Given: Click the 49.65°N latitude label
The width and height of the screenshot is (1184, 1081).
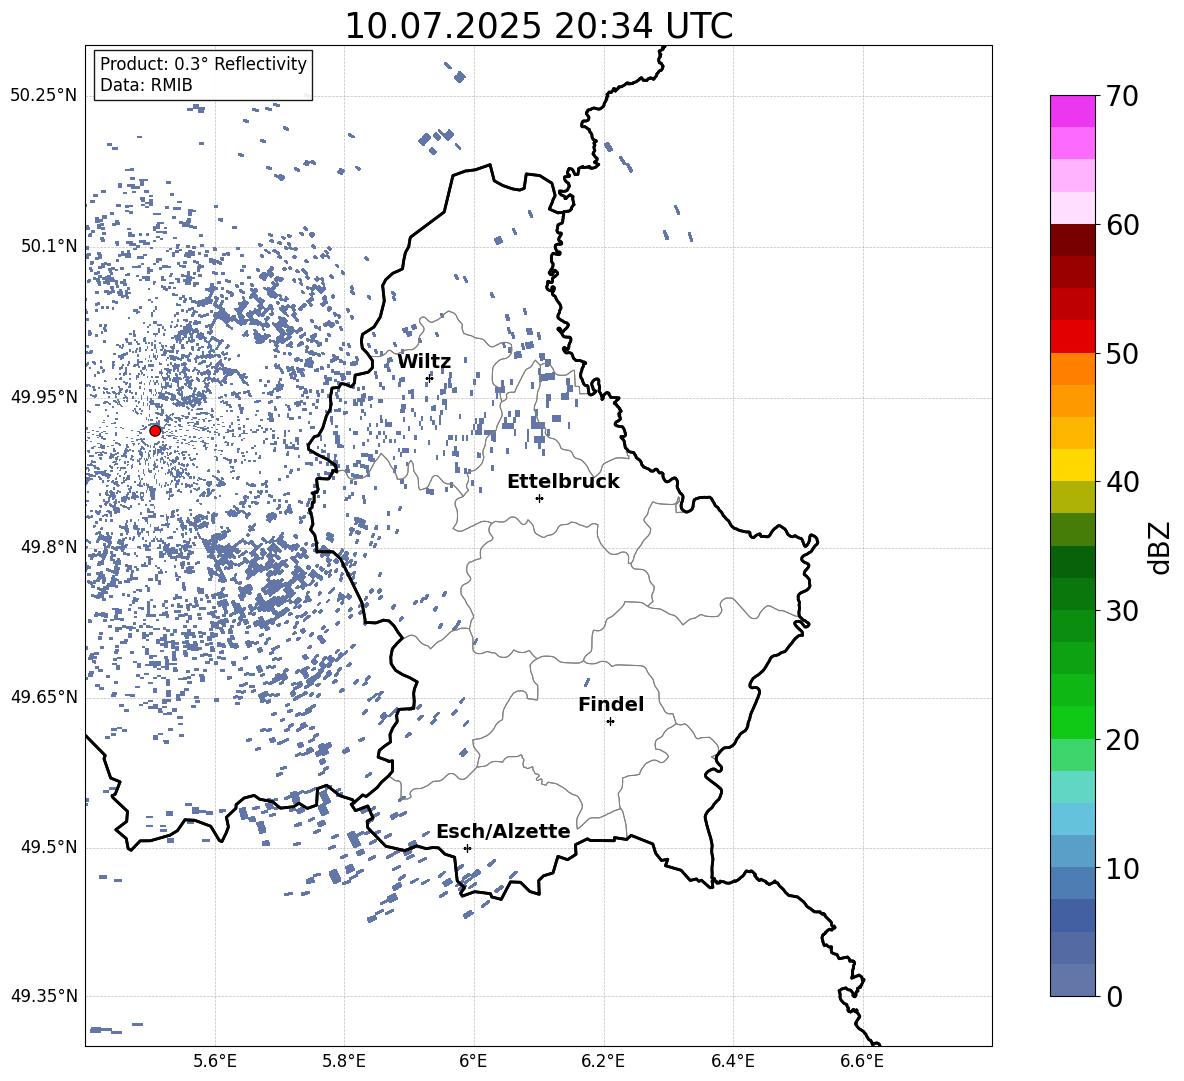Looking at the screenshot, I should [x=44, y=696].
